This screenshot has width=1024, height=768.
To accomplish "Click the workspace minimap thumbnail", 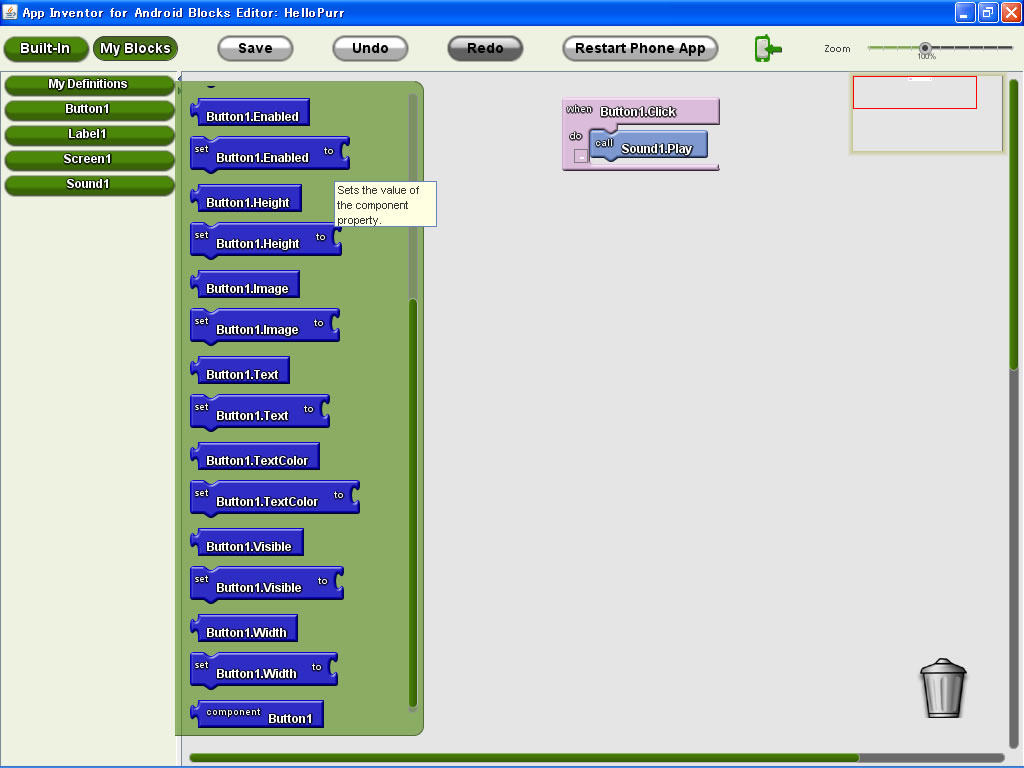I will pos(926,114).
